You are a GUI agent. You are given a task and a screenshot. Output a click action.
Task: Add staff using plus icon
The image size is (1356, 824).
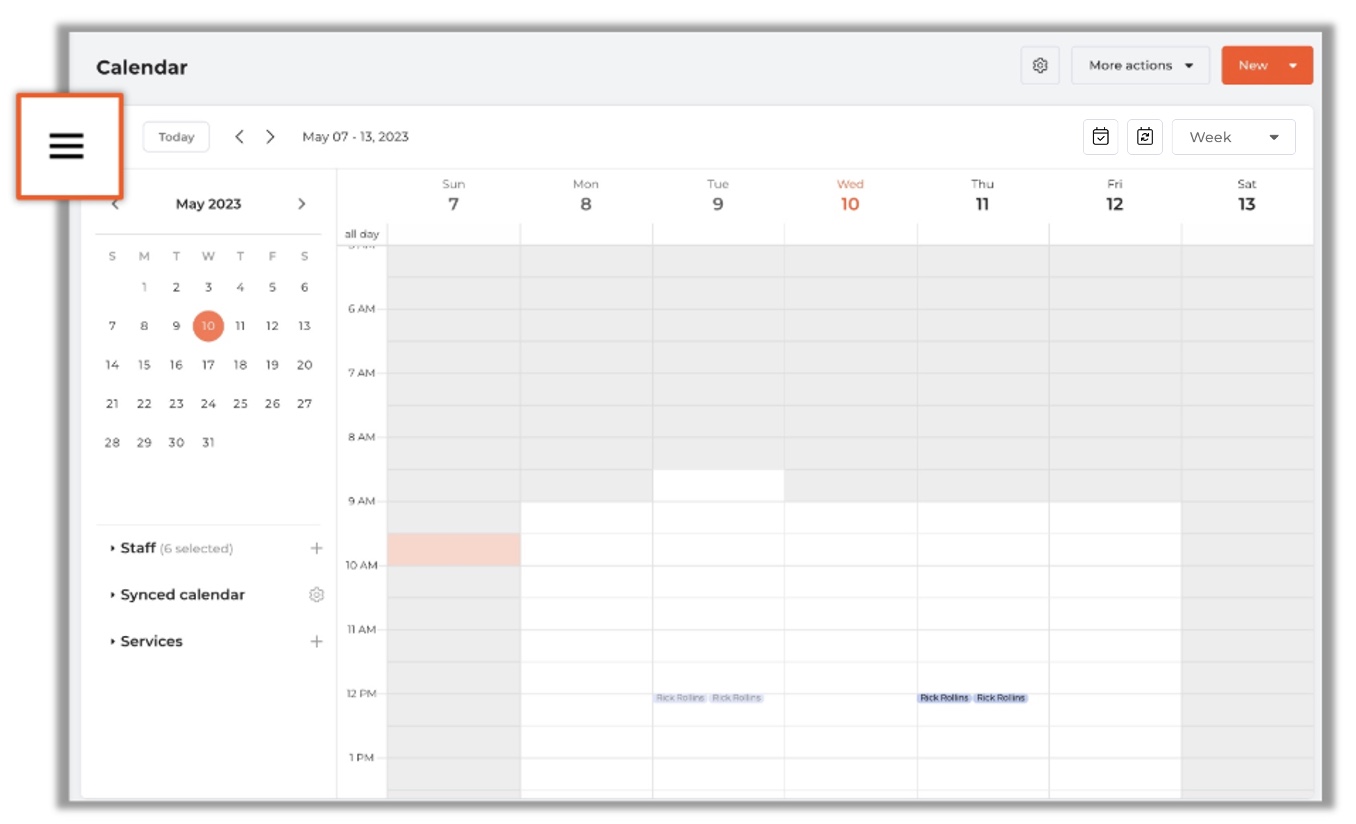[x=316, y=548]
